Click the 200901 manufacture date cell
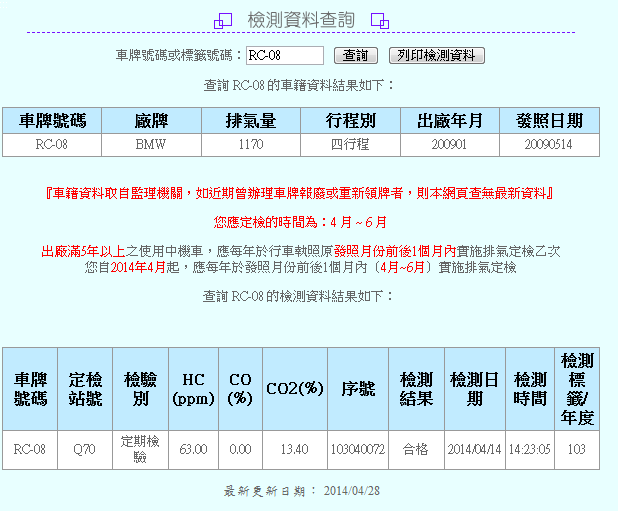The image size is (618, 511). [450, 145]
